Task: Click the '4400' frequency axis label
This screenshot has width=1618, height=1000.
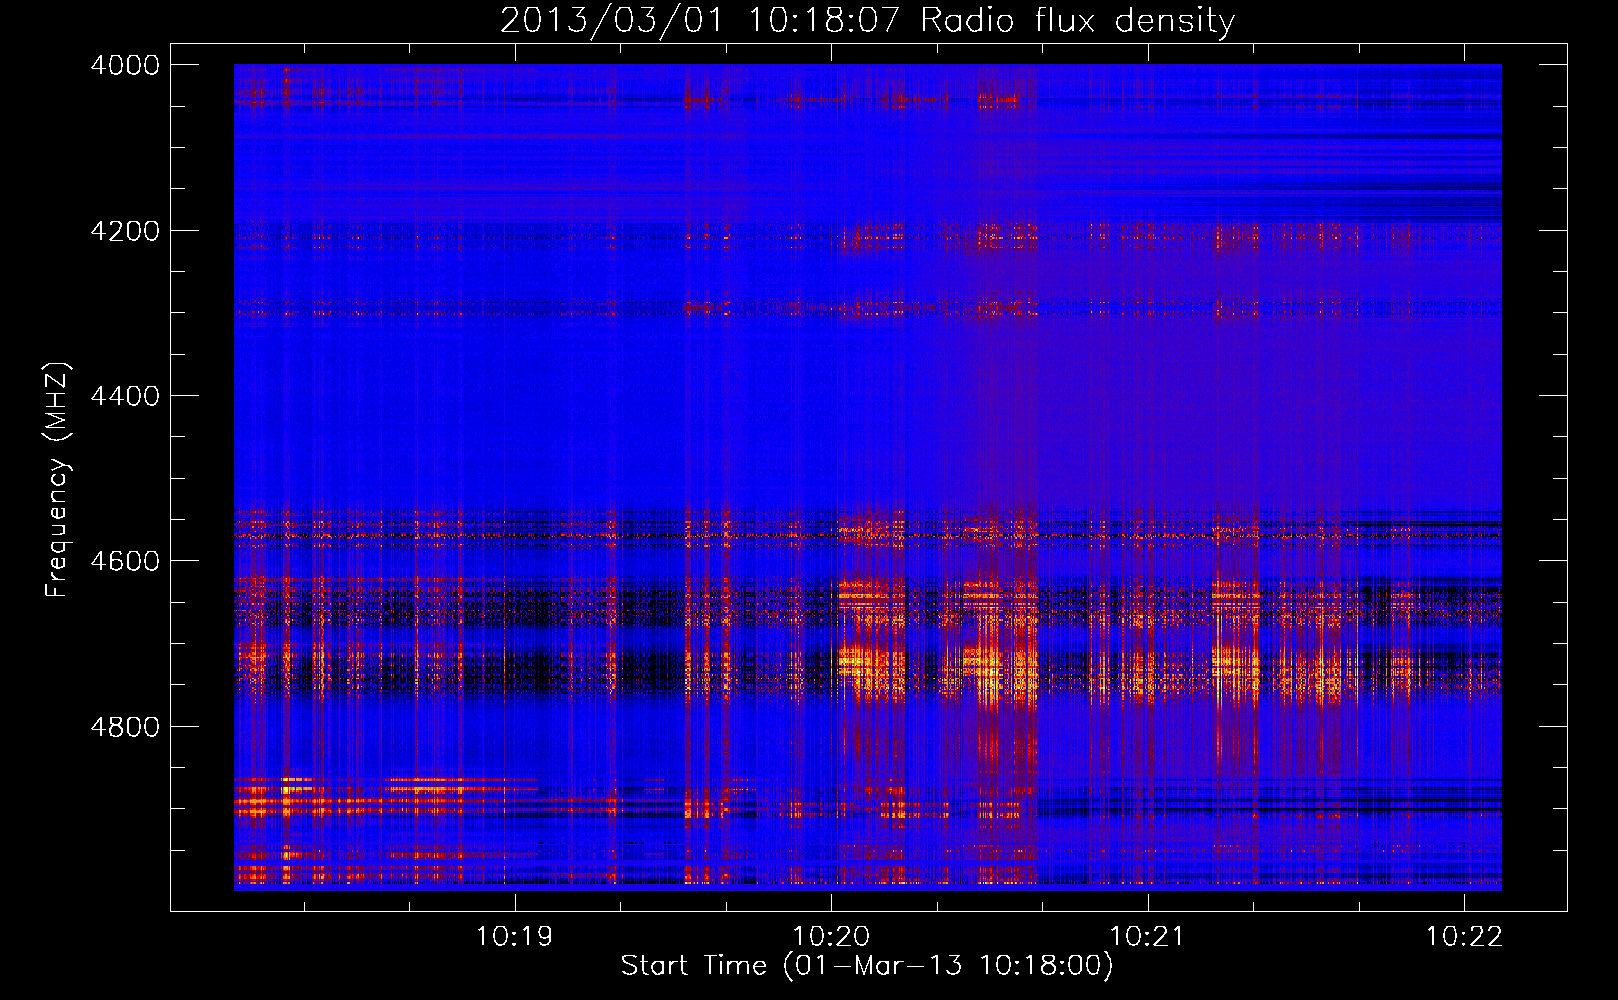Action: tap(125, 396)
